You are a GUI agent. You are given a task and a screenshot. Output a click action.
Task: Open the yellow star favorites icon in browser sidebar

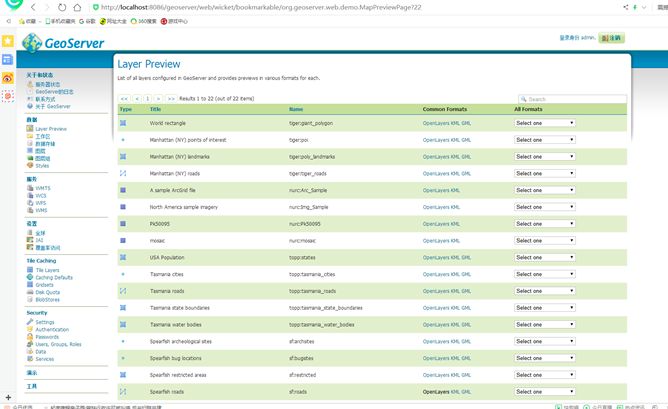coord(8,41)
